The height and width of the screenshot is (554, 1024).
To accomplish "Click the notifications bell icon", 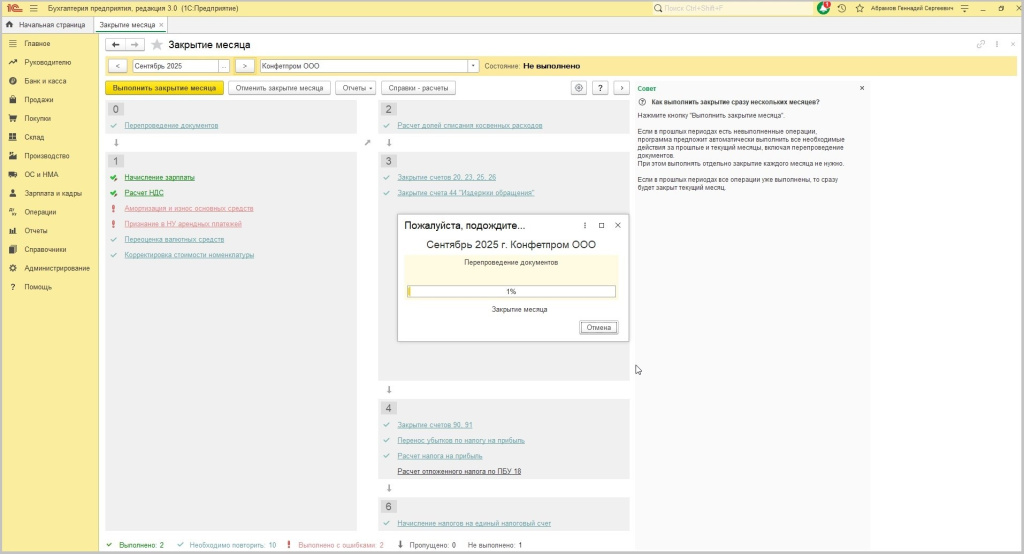I will pyautogui.click(x=824, y=8).
